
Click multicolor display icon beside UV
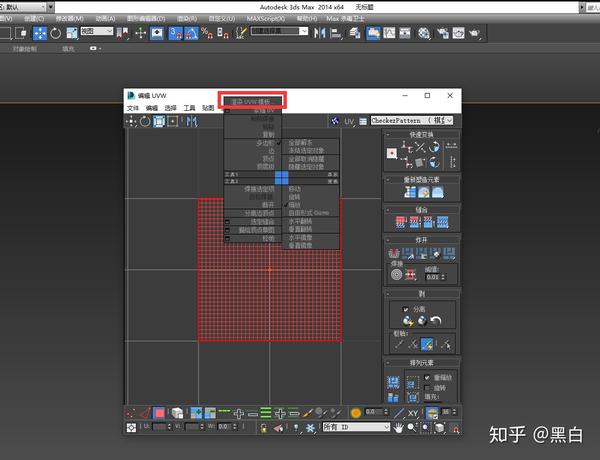[x=335, y=121]
